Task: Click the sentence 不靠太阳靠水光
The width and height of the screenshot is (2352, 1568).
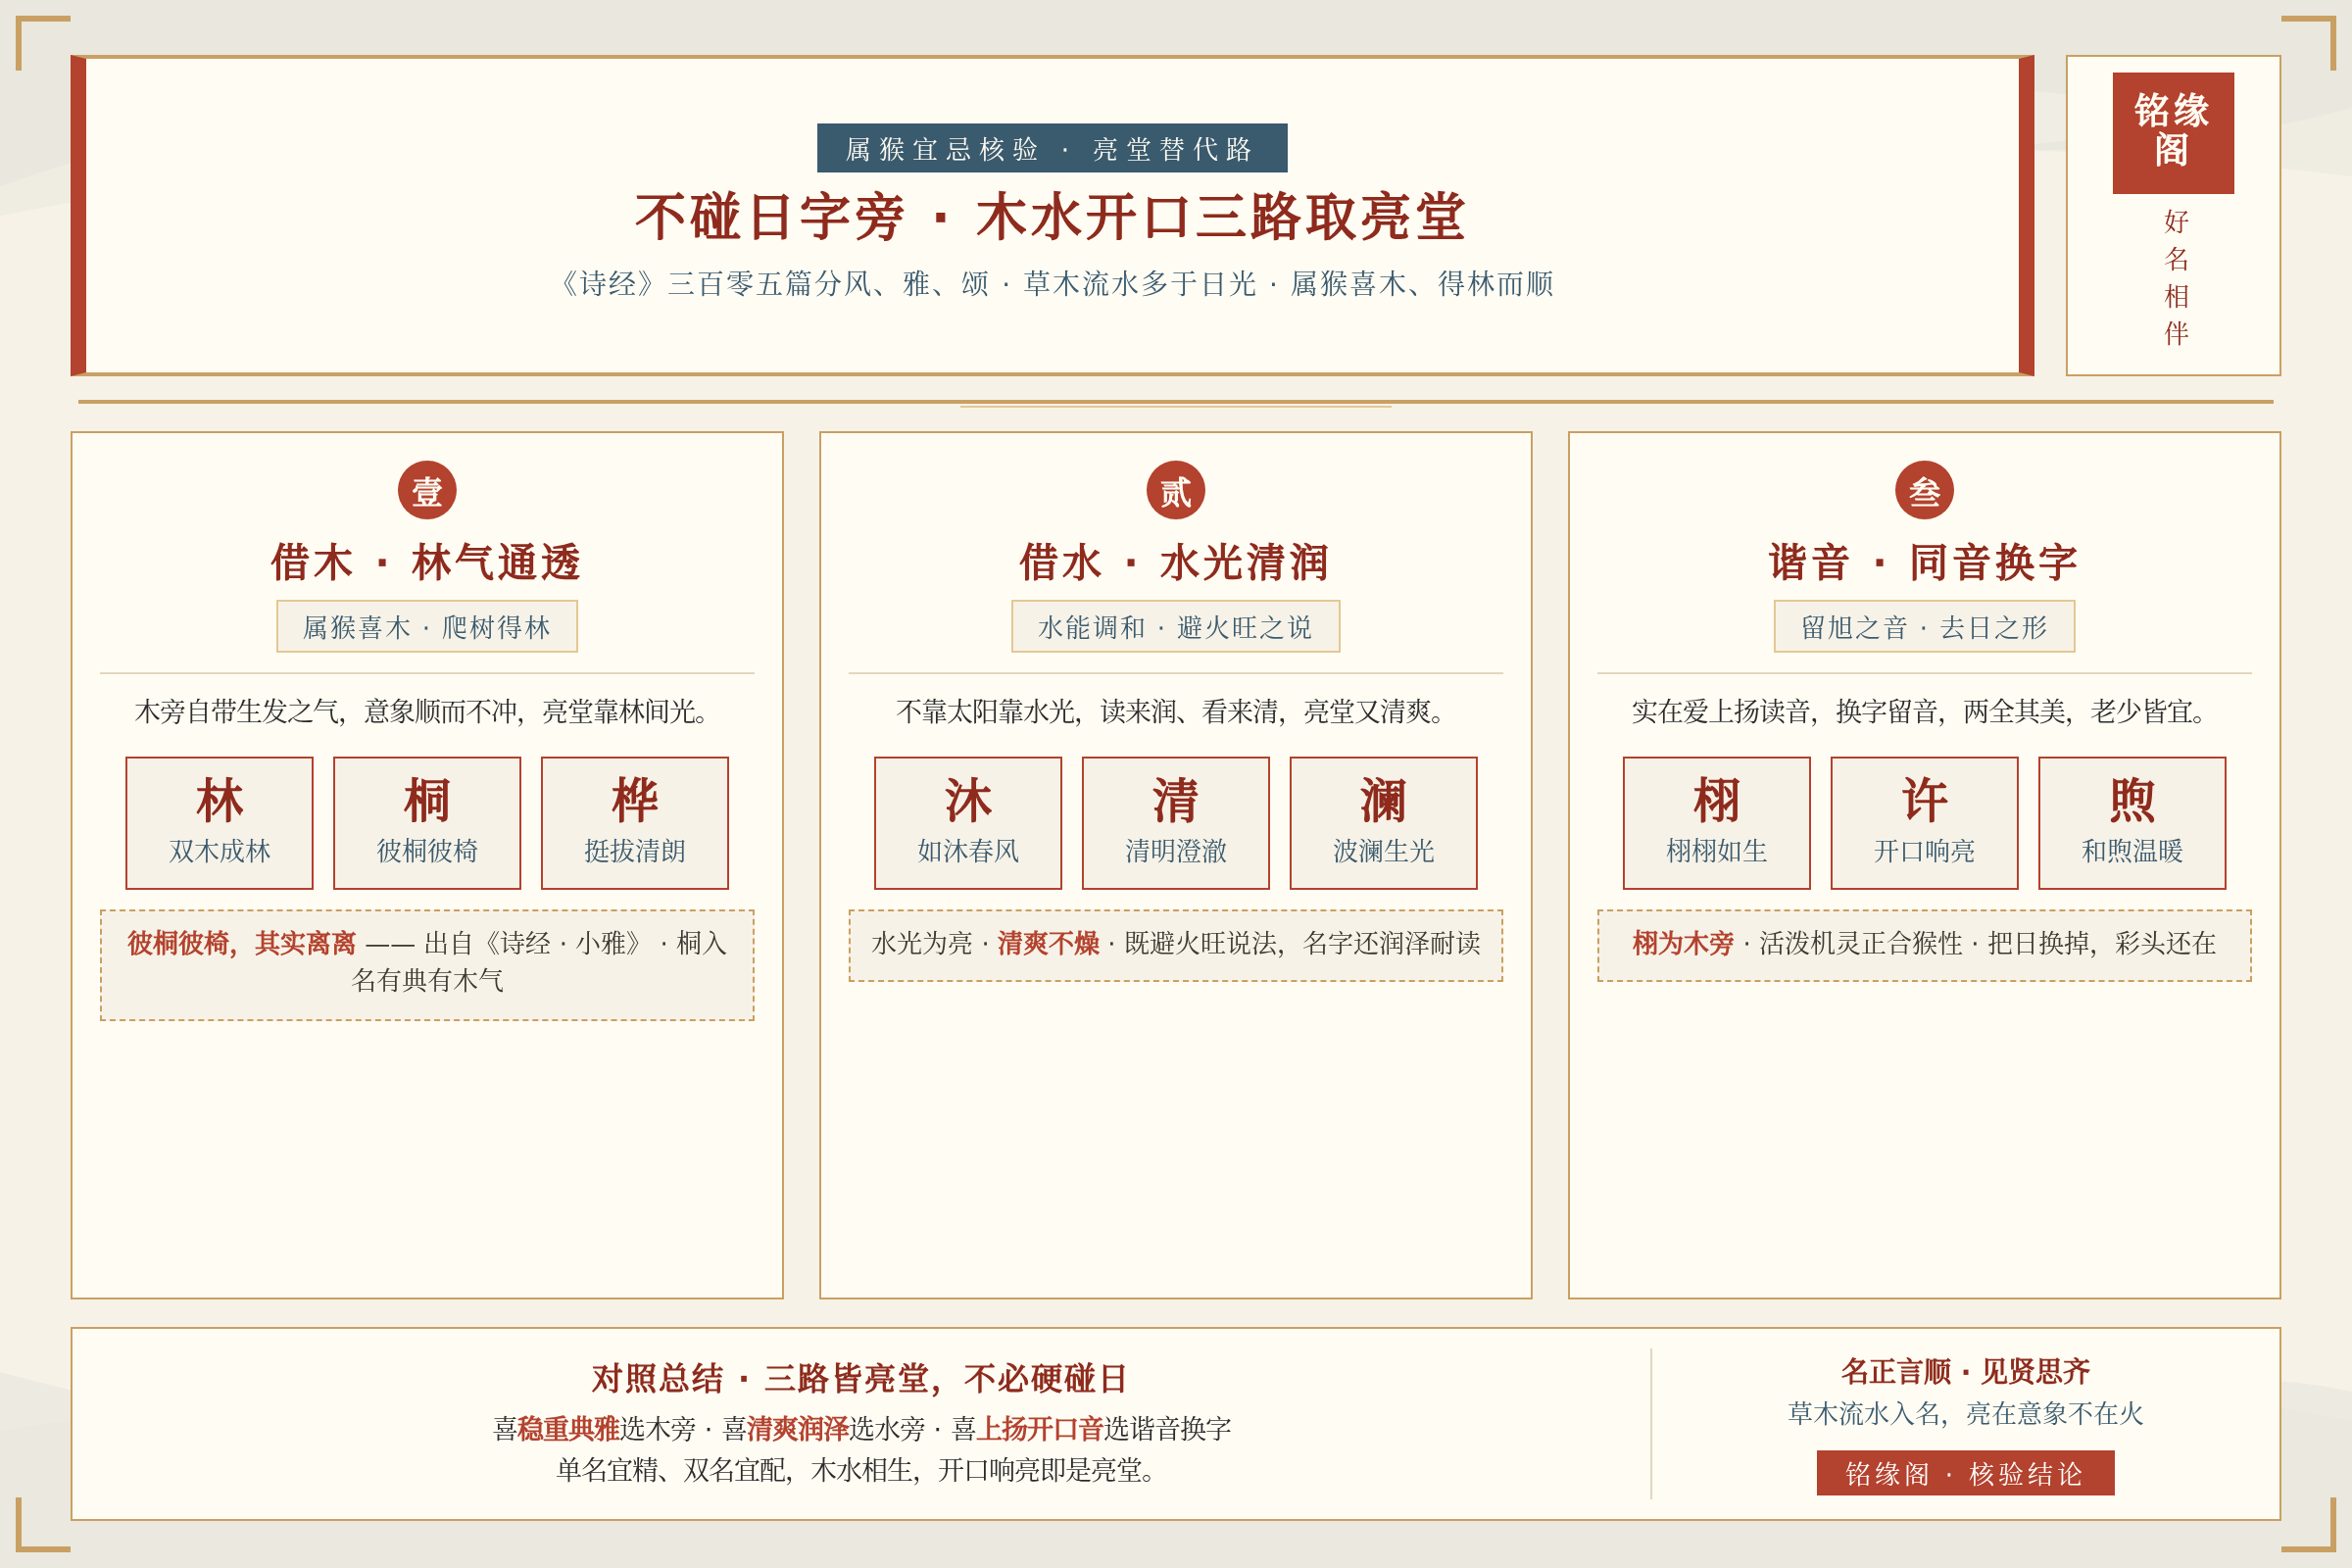Action: (1175, 711)
